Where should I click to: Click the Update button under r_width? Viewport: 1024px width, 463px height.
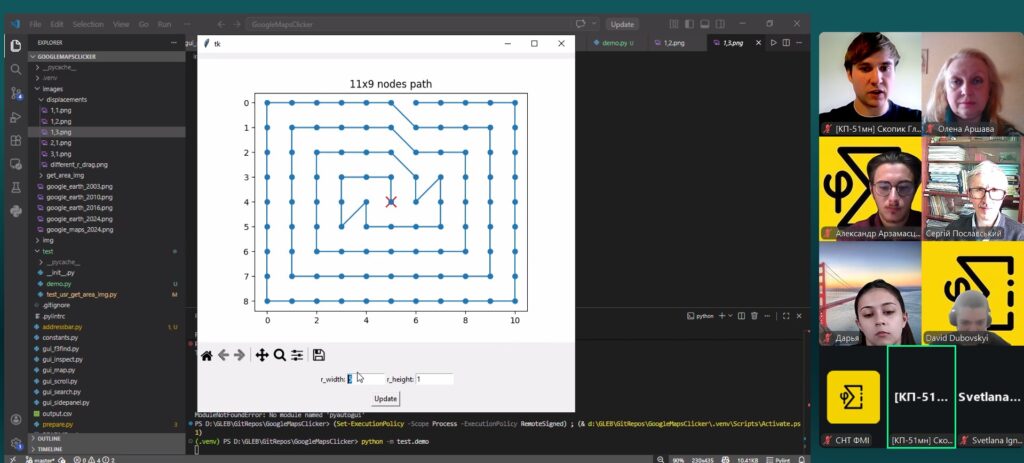point(385,398)
